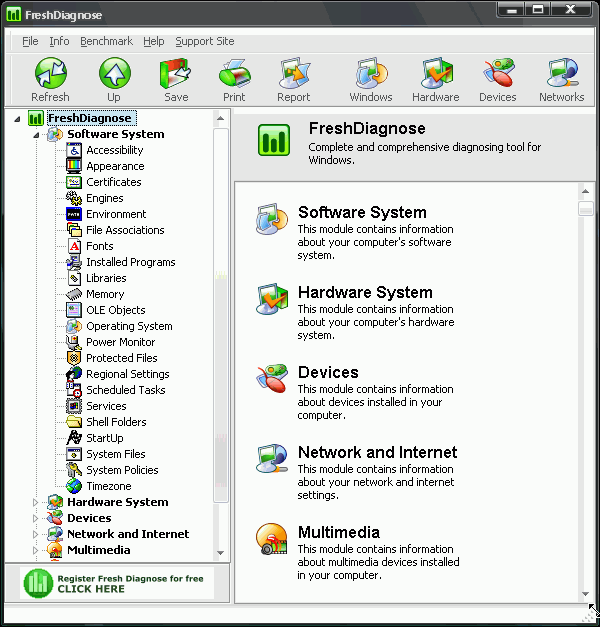Viewport: 600px width, 627px height.
Task: Open Devices module icon in right pane
Action: click(272, 378)
